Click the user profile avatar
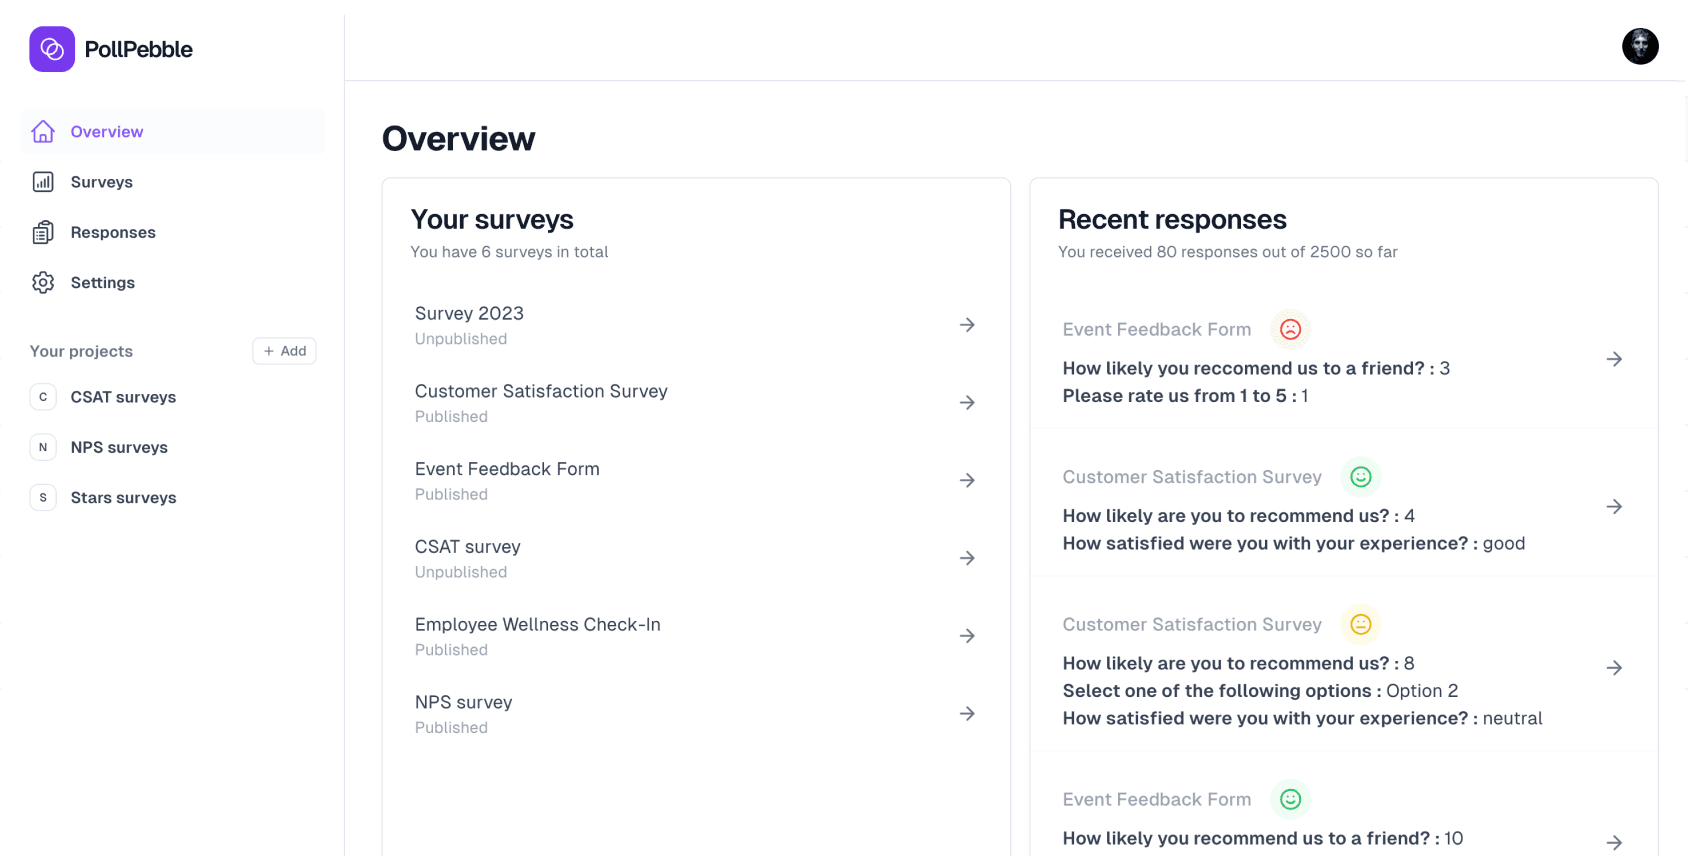Viewport: 1688px width, 856px height. coord(1639,46)
